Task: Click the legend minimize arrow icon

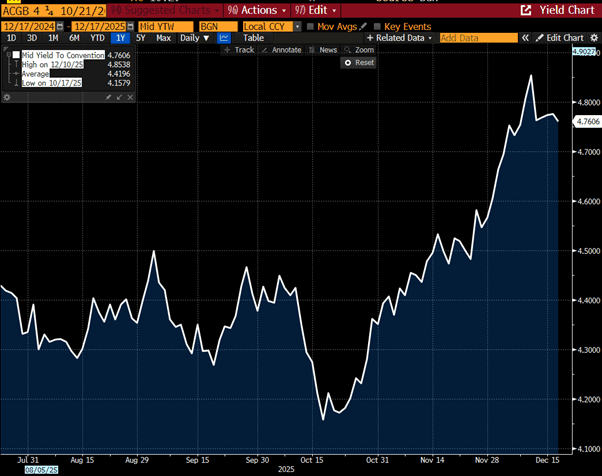Action: pos(119,98)
